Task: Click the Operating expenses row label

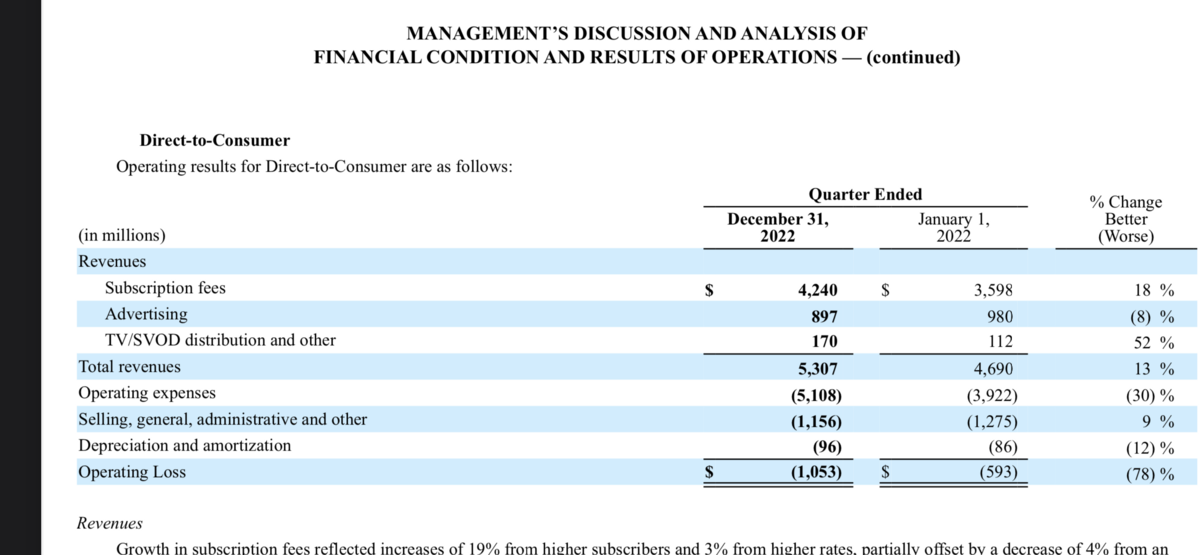Action: (147, 393)
